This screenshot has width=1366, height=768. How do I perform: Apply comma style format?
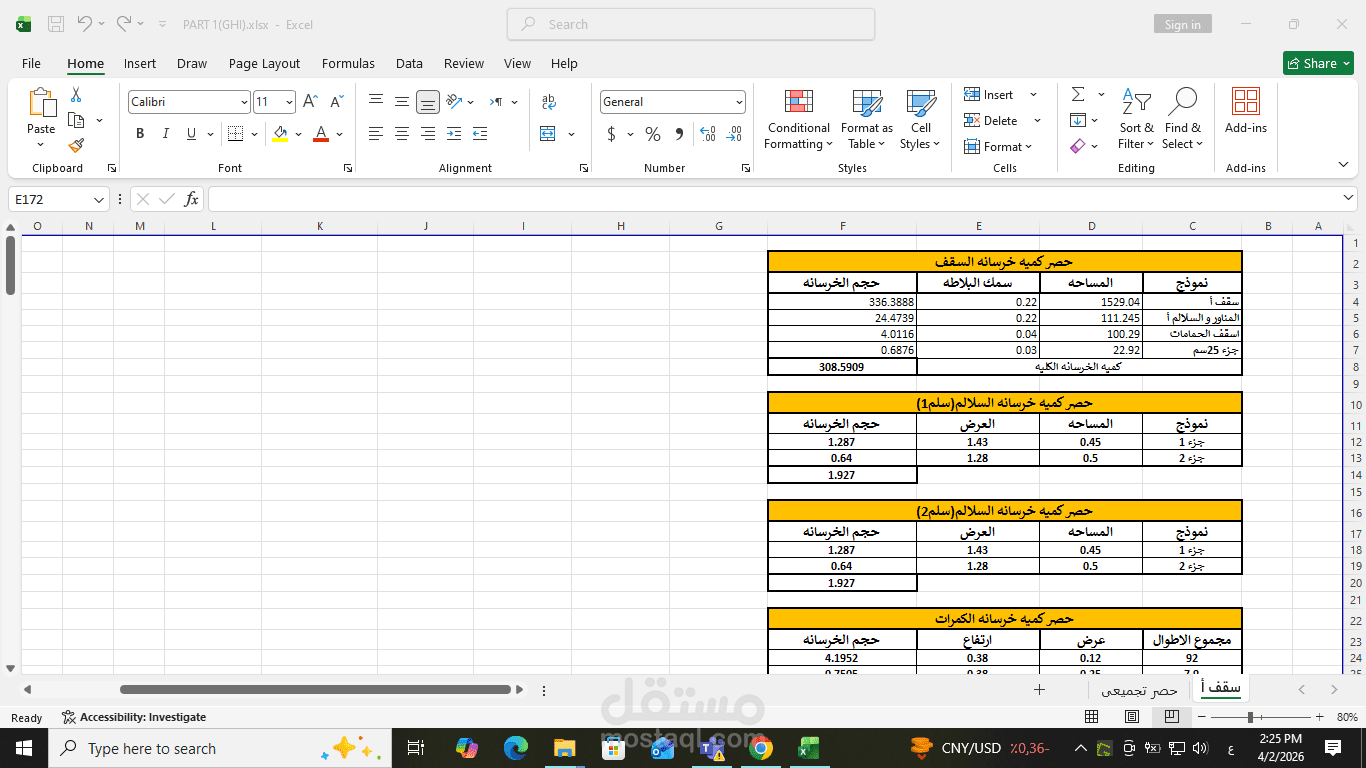[x=679, y=134]
